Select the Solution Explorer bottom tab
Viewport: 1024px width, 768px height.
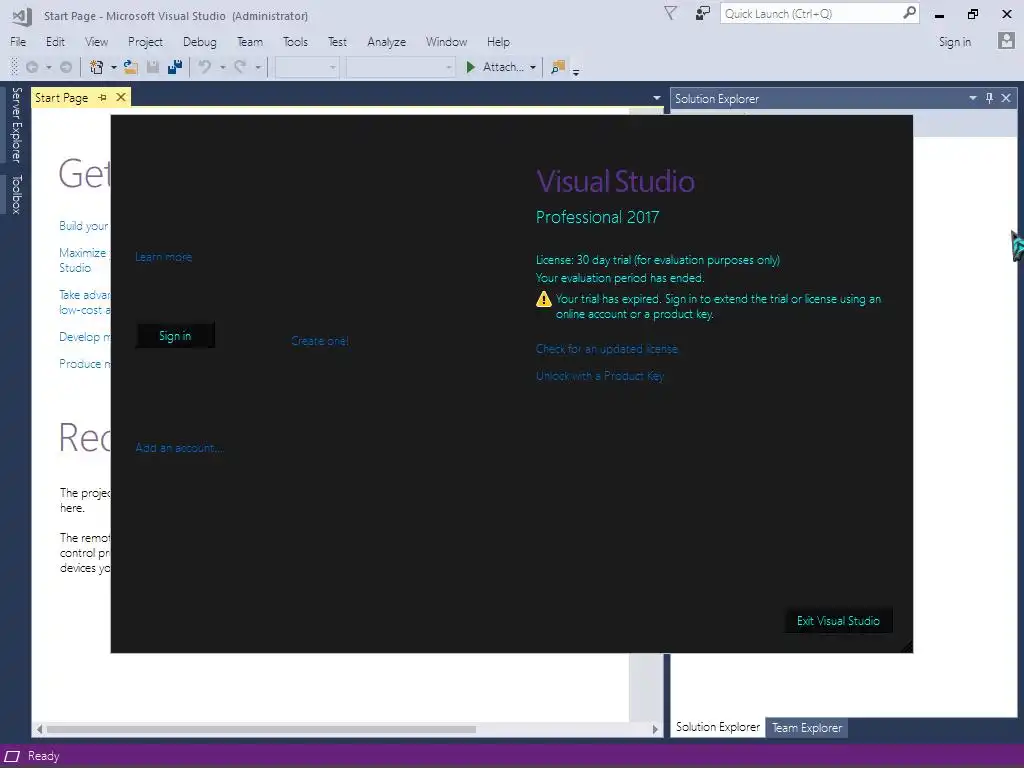coord(718,727)
